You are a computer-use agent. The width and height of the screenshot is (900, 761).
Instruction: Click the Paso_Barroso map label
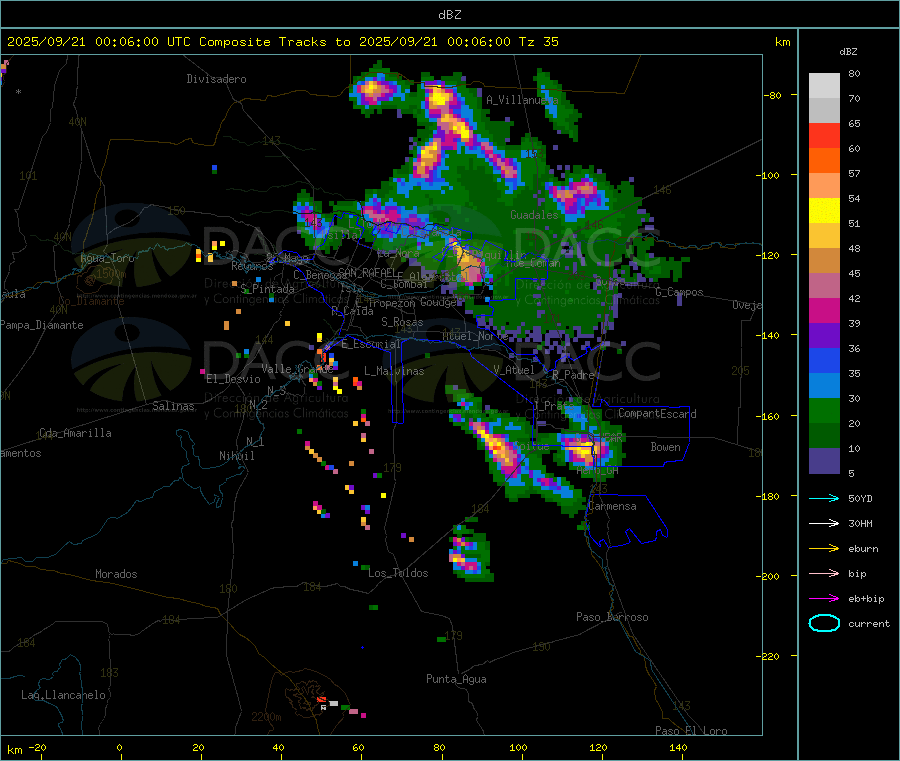pos(612,617)
